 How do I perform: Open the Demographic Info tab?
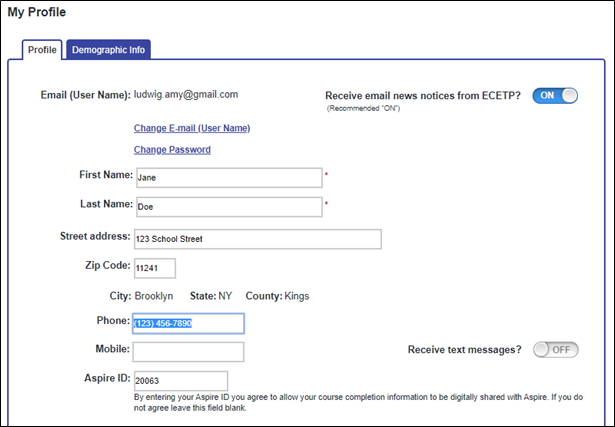click(109, 49)
